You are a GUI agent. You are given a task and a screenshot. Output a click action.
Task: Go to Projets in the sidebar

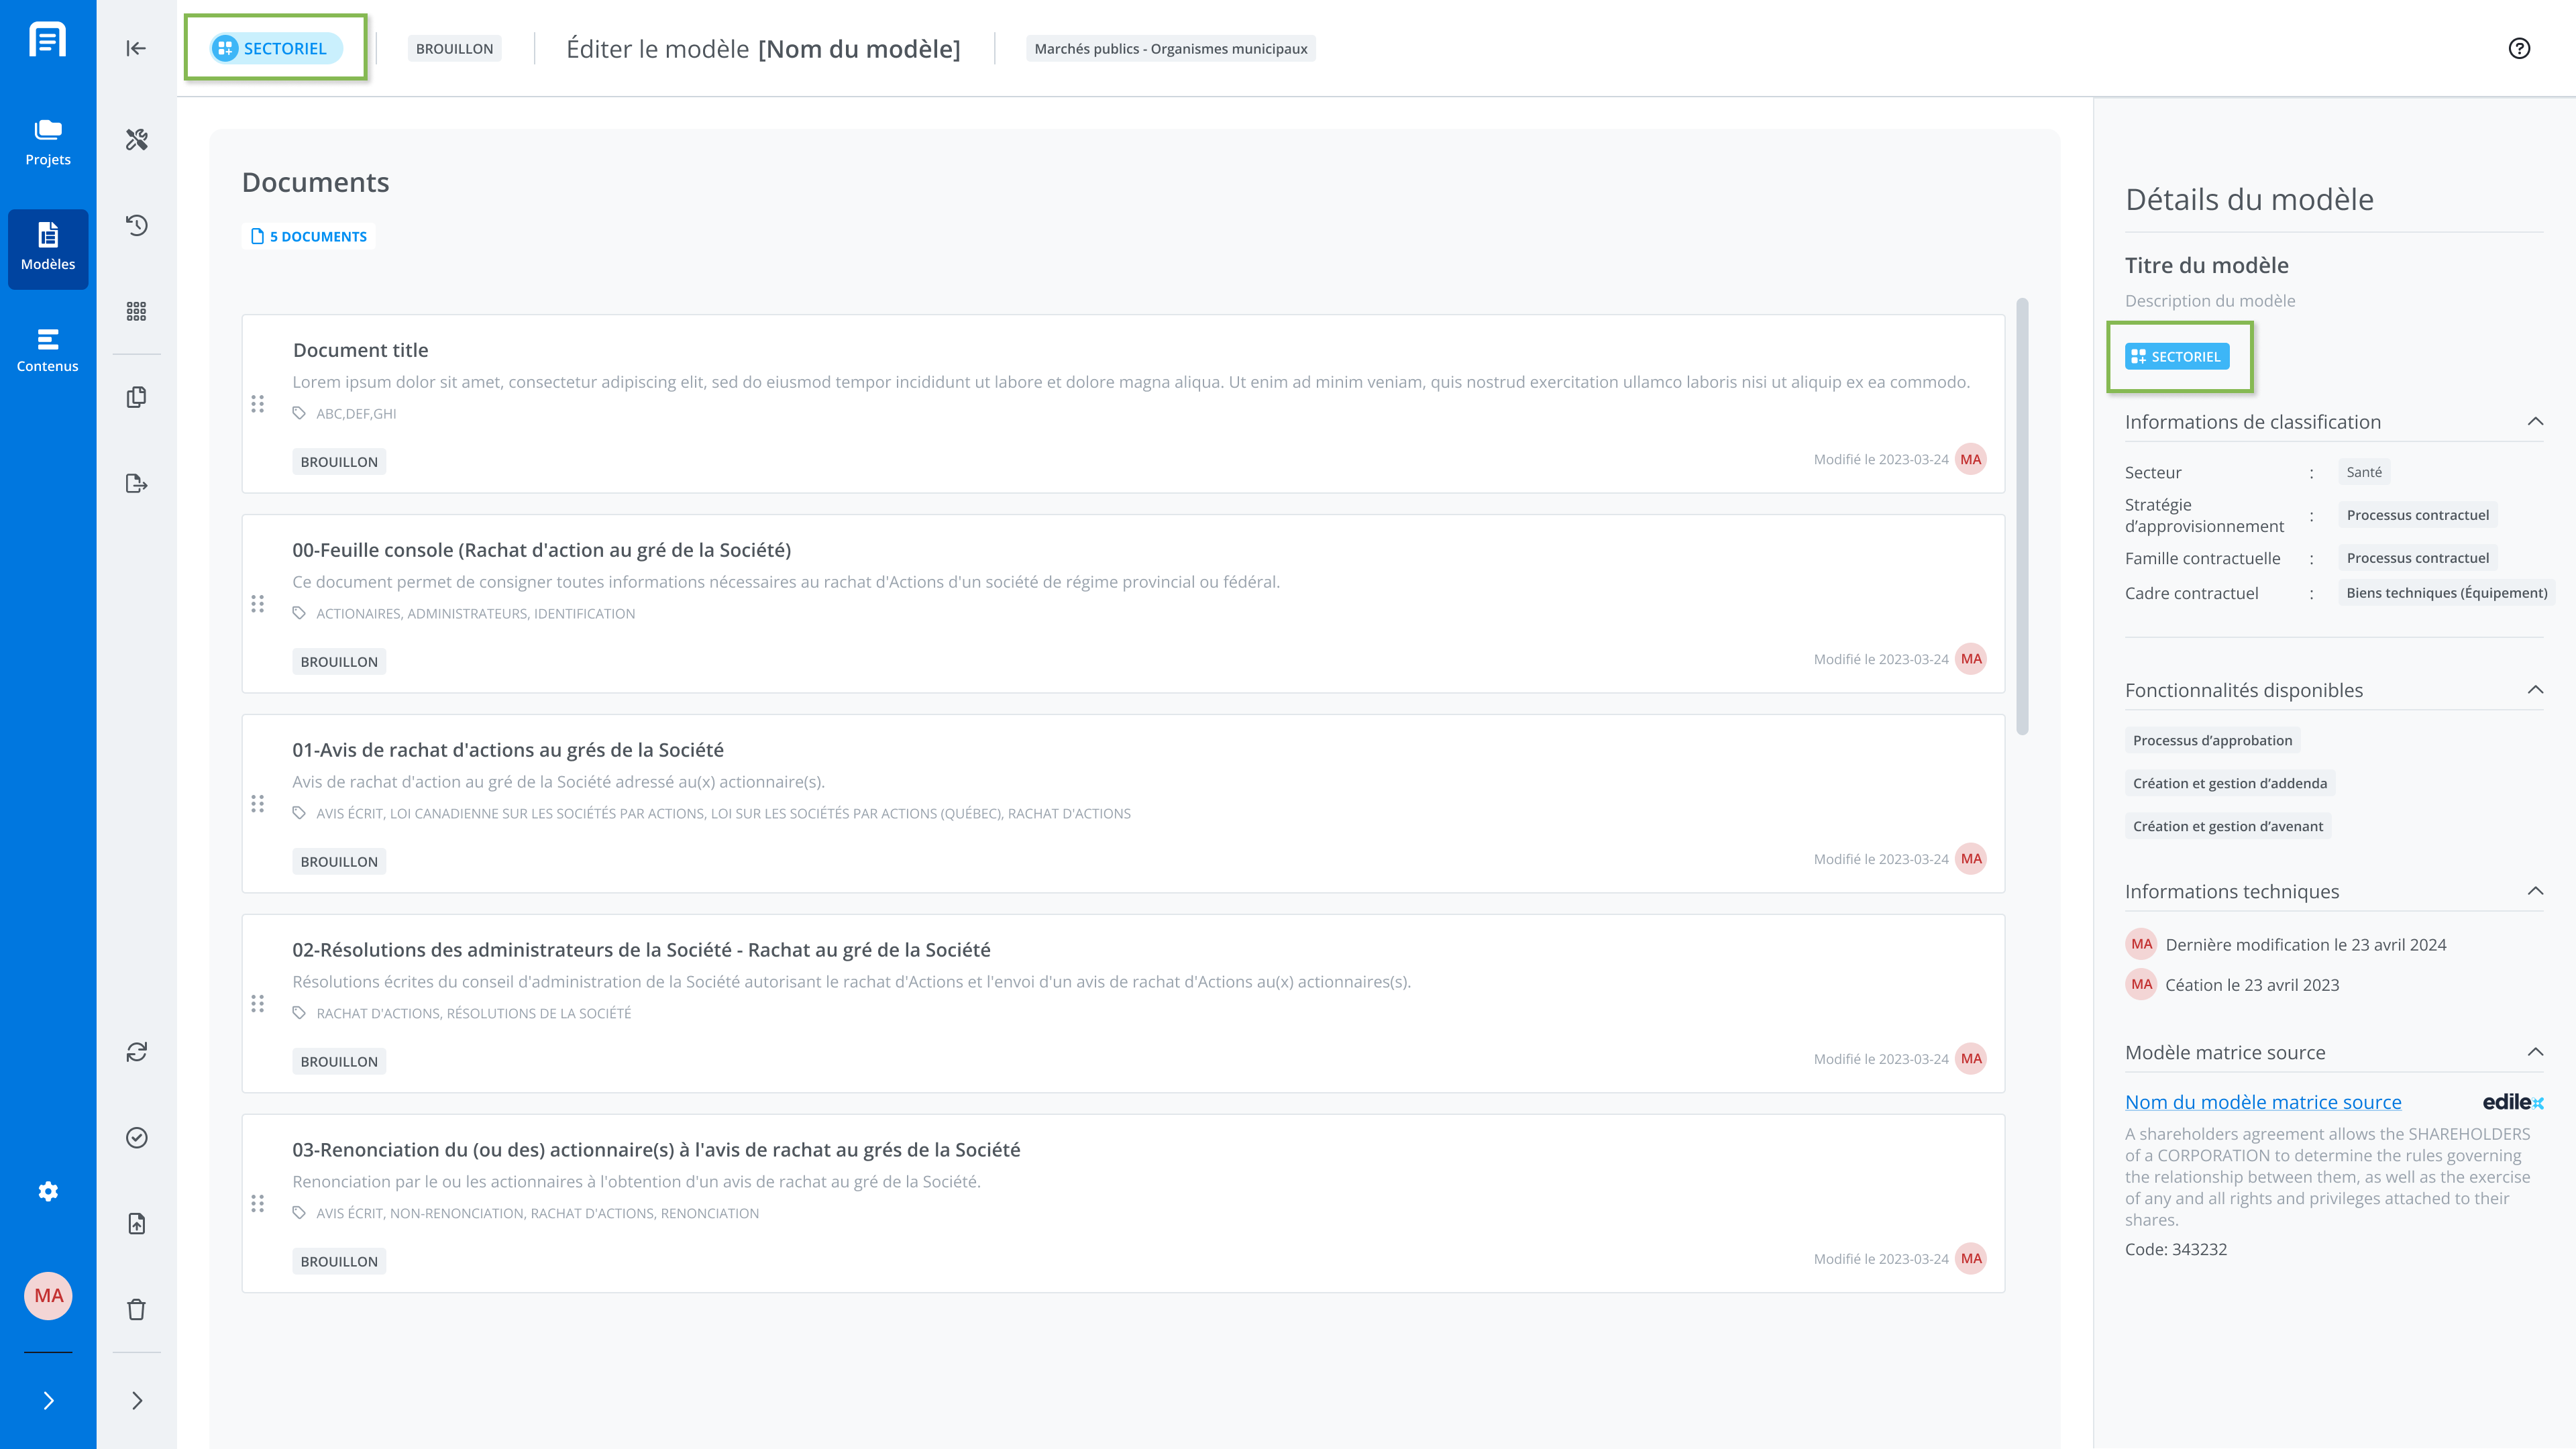pos(48,143)
